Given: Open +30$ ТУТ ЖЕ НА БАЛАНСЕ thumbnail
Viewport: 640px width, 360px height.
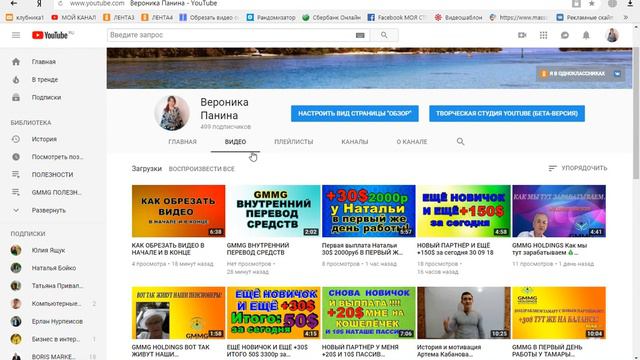Looking at the screenshot, I should [x=559, y=313].
